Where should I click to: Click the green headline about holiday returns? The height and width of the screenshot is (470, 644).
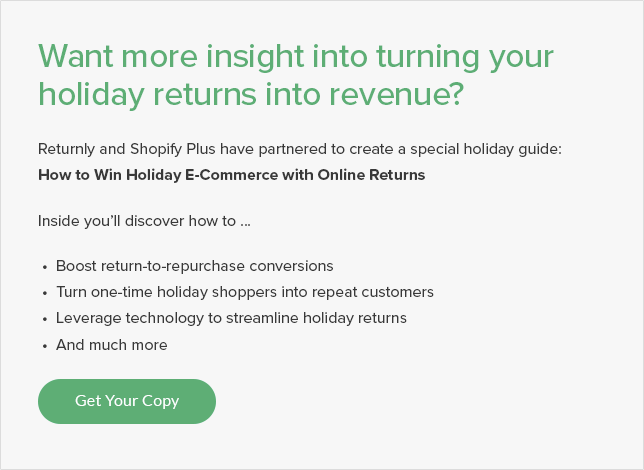(x=296, y=74)
